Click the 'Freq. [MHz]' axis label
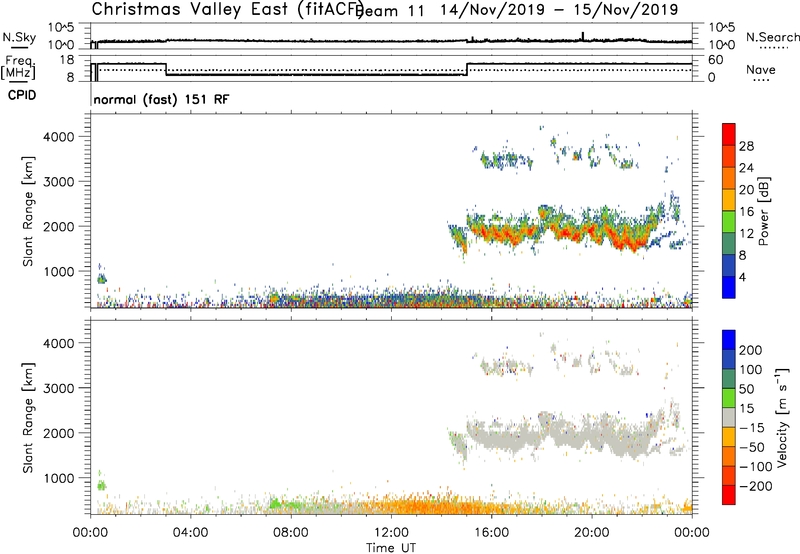This screenshot has height=554, width=800. pyautogui.click(x=18, y=68)
